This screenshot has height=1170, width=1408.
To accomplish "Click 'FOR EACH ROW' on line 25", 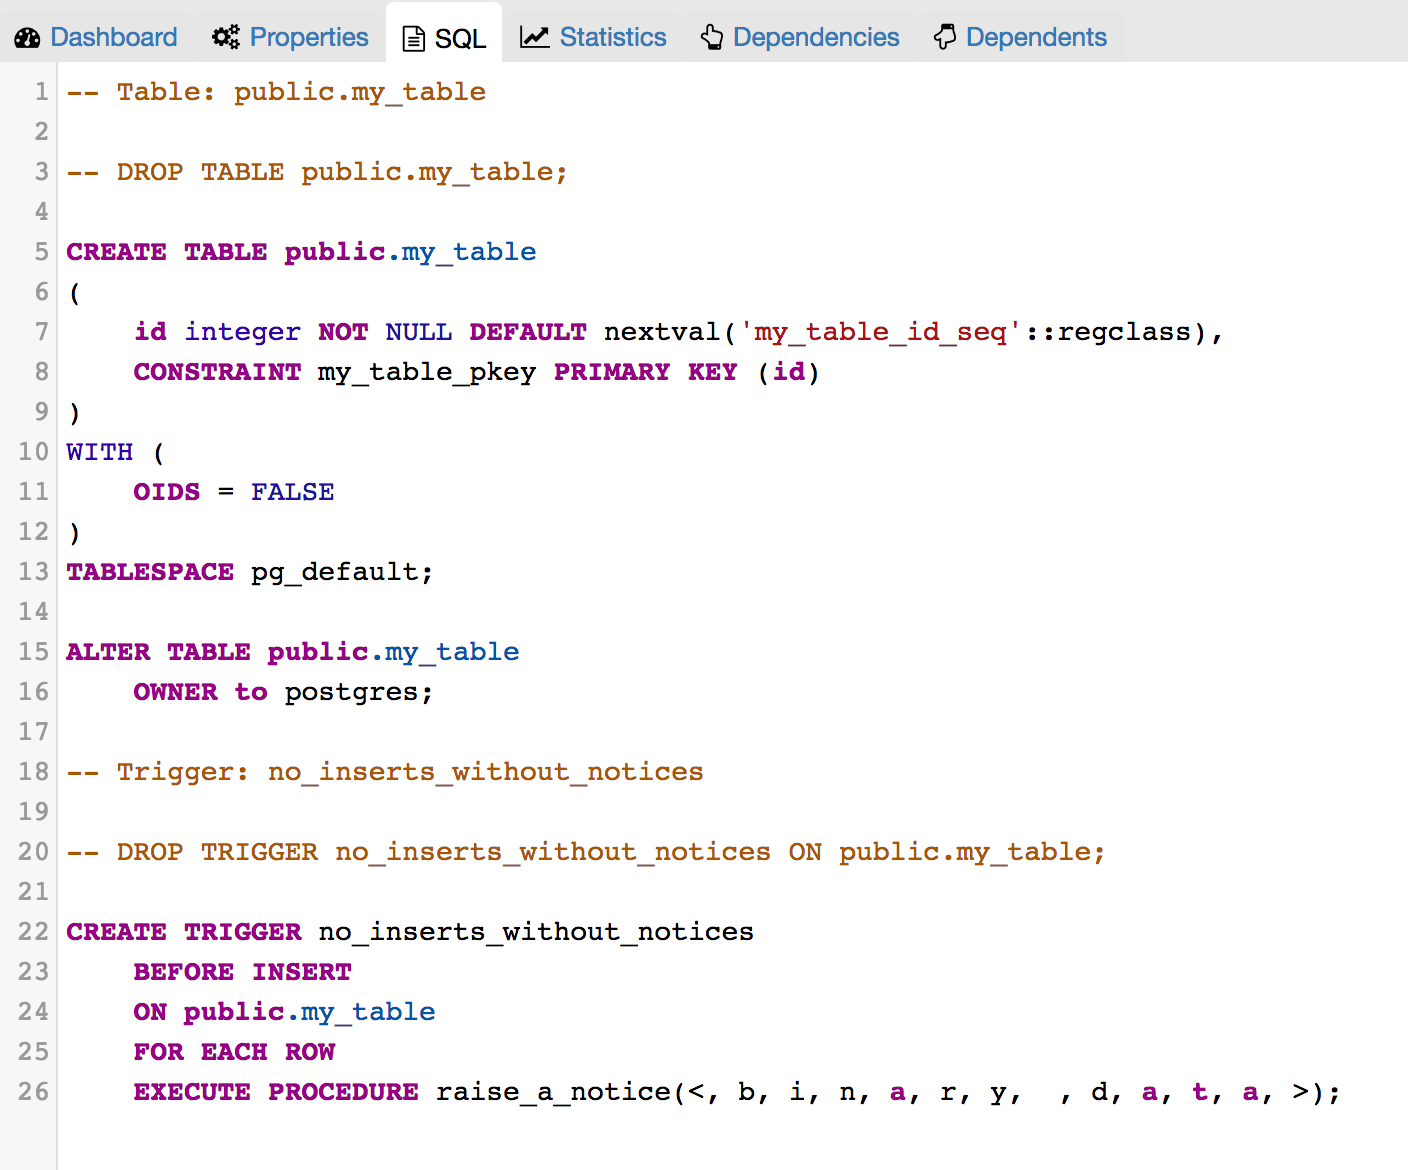I will pos(235,1052).
